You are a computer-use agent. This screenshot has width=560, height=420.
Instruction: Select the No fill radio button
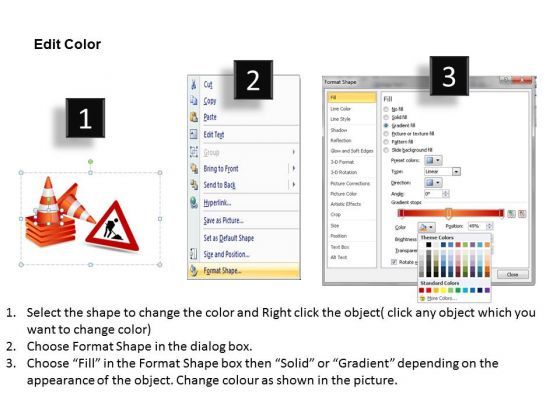click(386, 109)
